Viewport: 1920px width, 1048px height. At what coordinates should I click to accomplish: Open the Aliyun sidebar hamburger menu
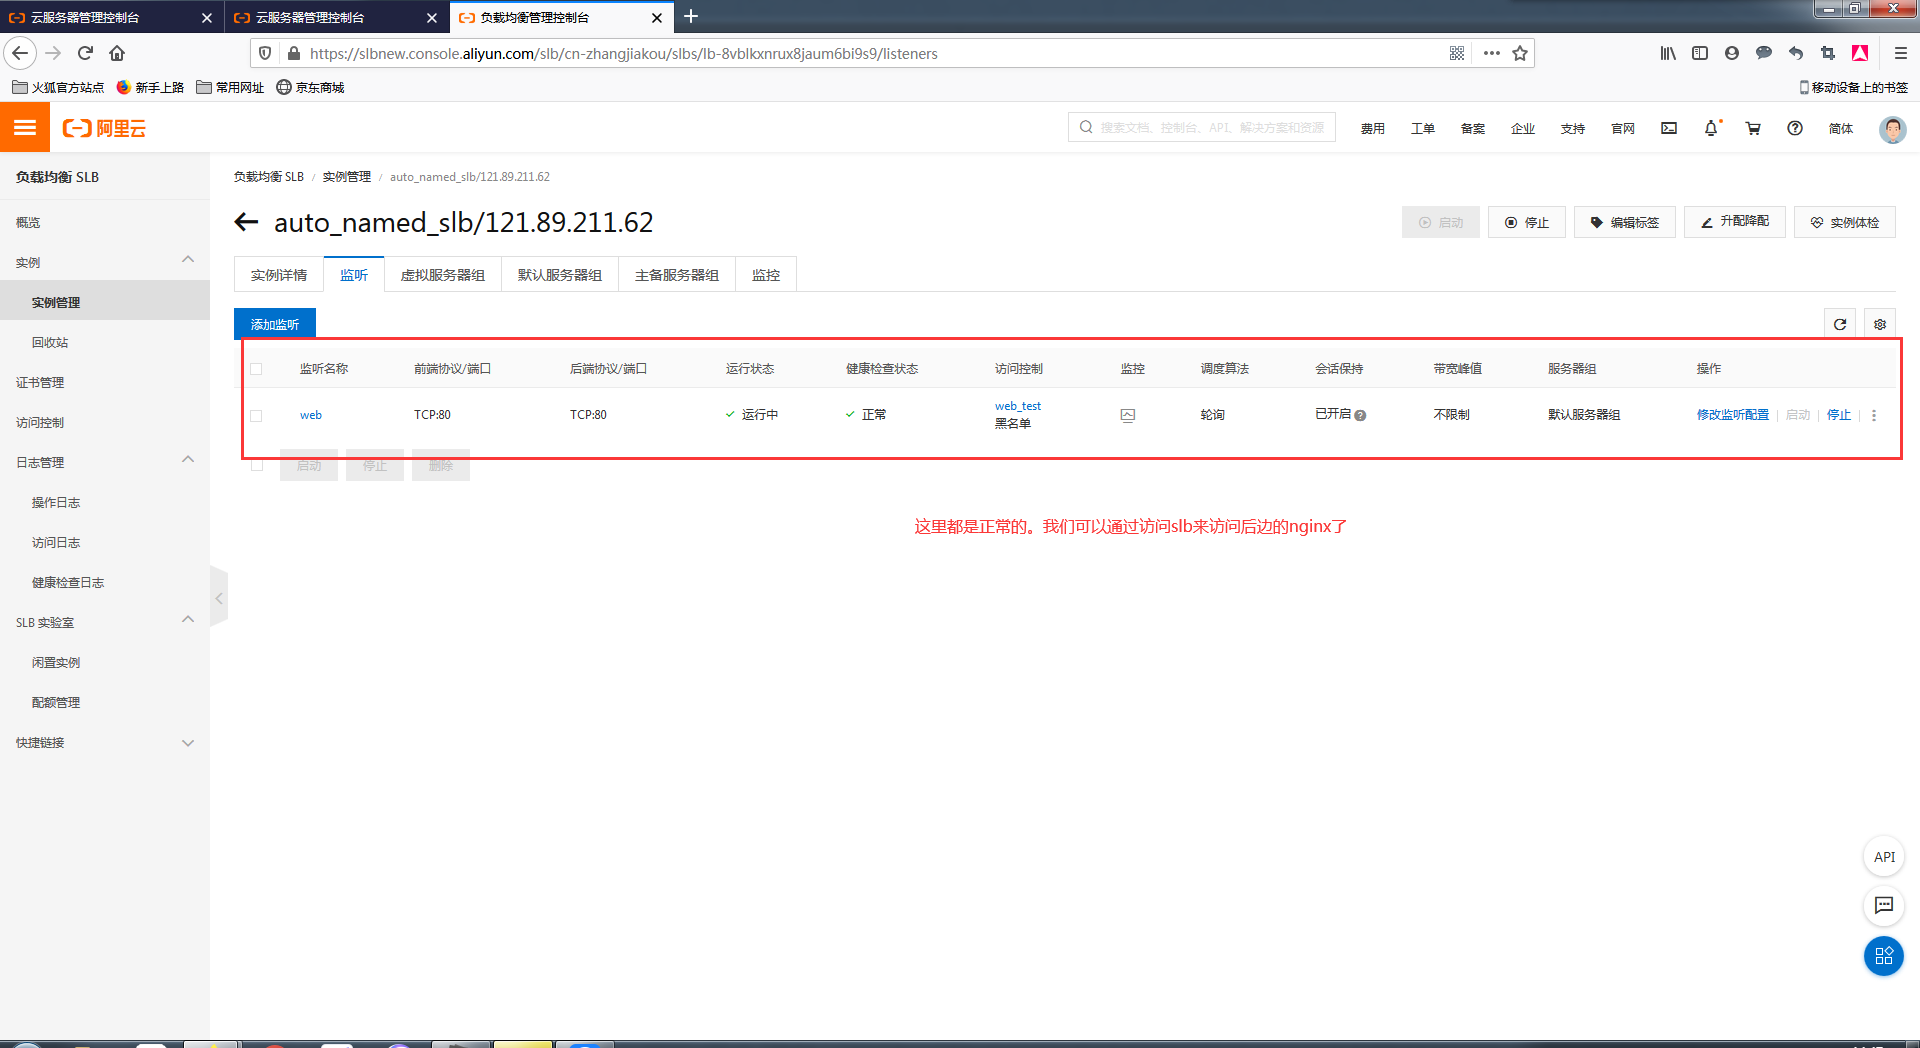tap(24, 127)
